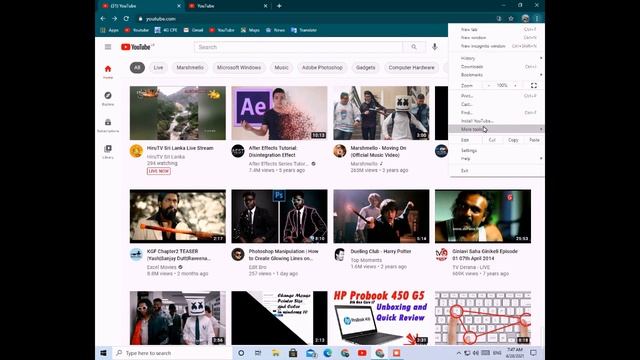Toggle fullscreen icon in Zoom row
This screenshot has height=360, width=640.
(533, 85)
